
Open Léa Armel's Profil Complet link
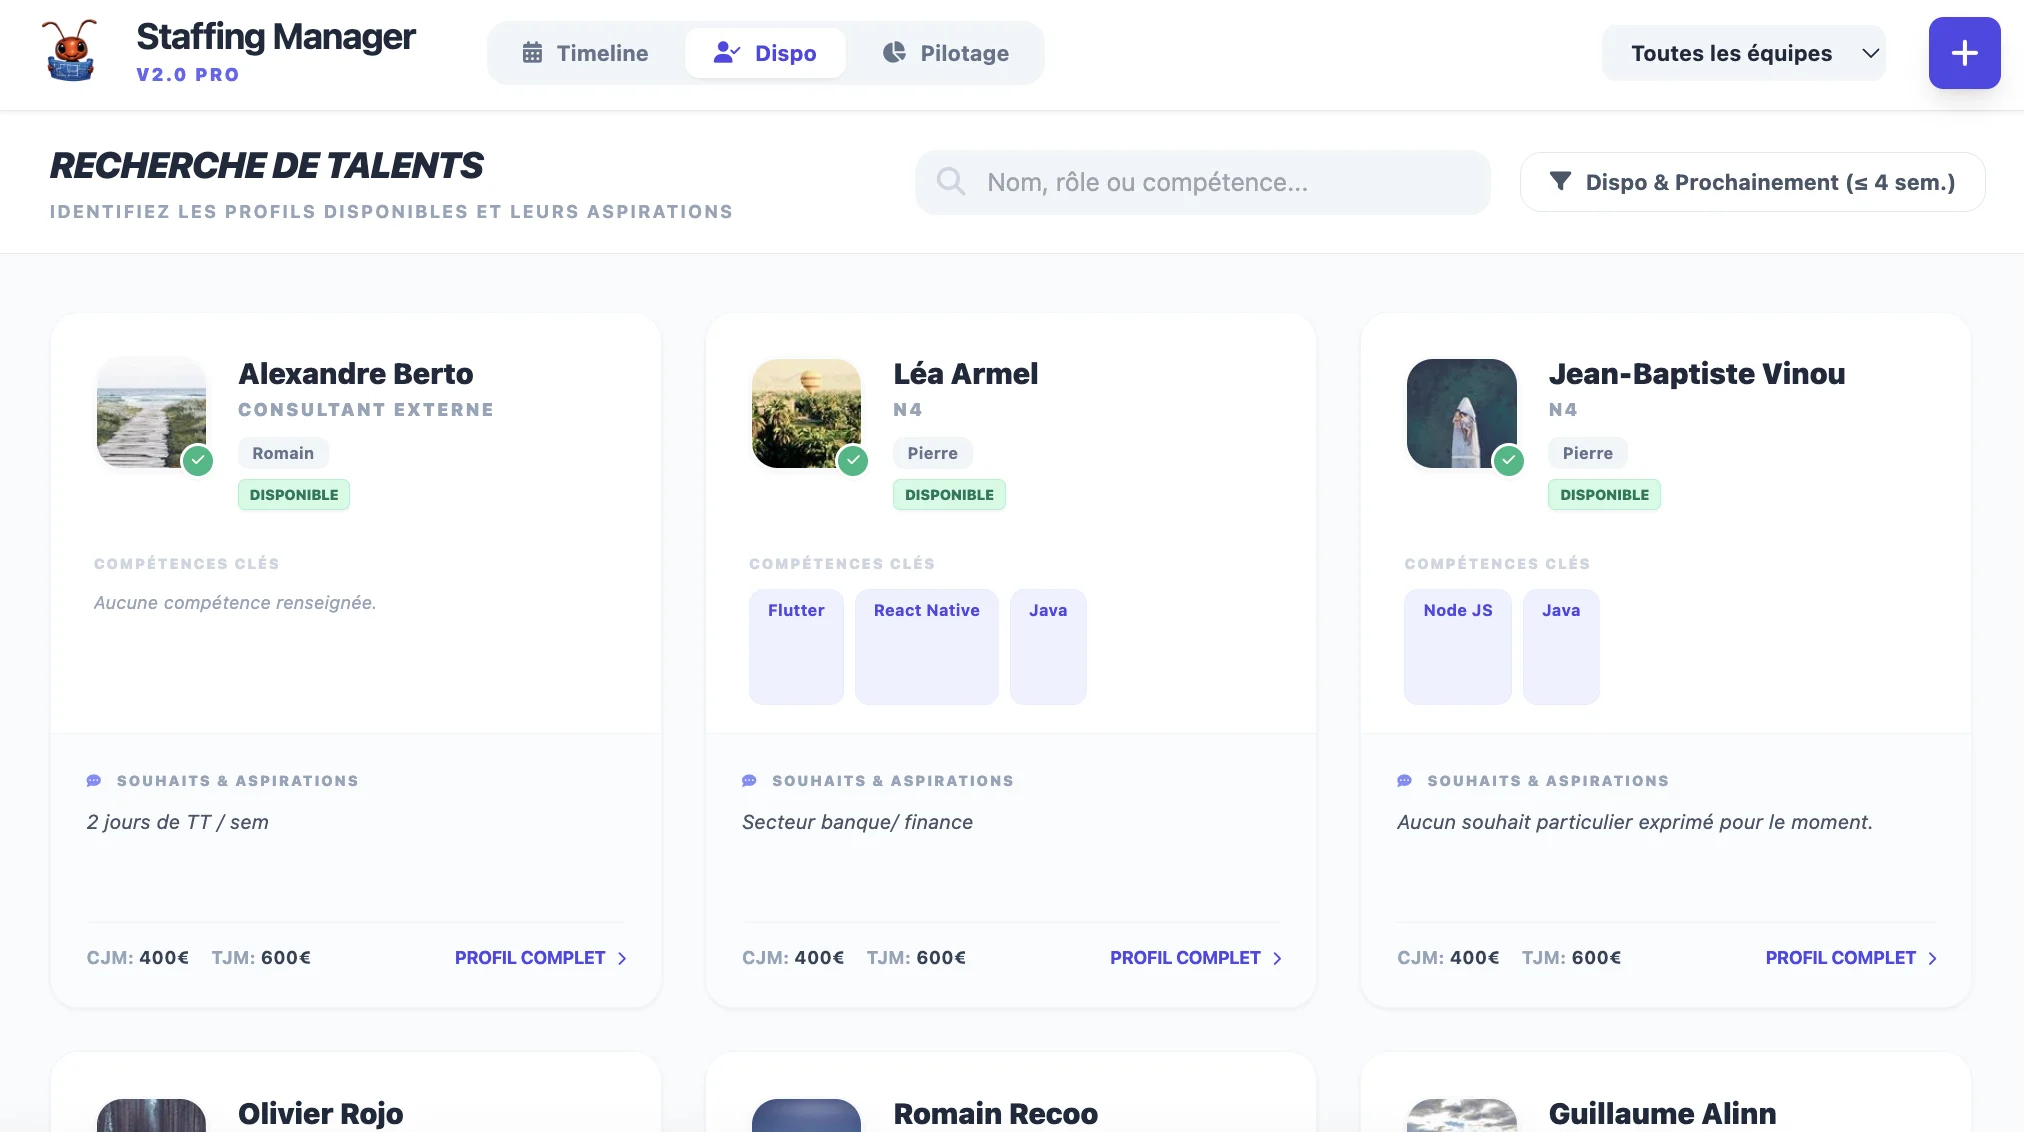(x=1185, y=958)
